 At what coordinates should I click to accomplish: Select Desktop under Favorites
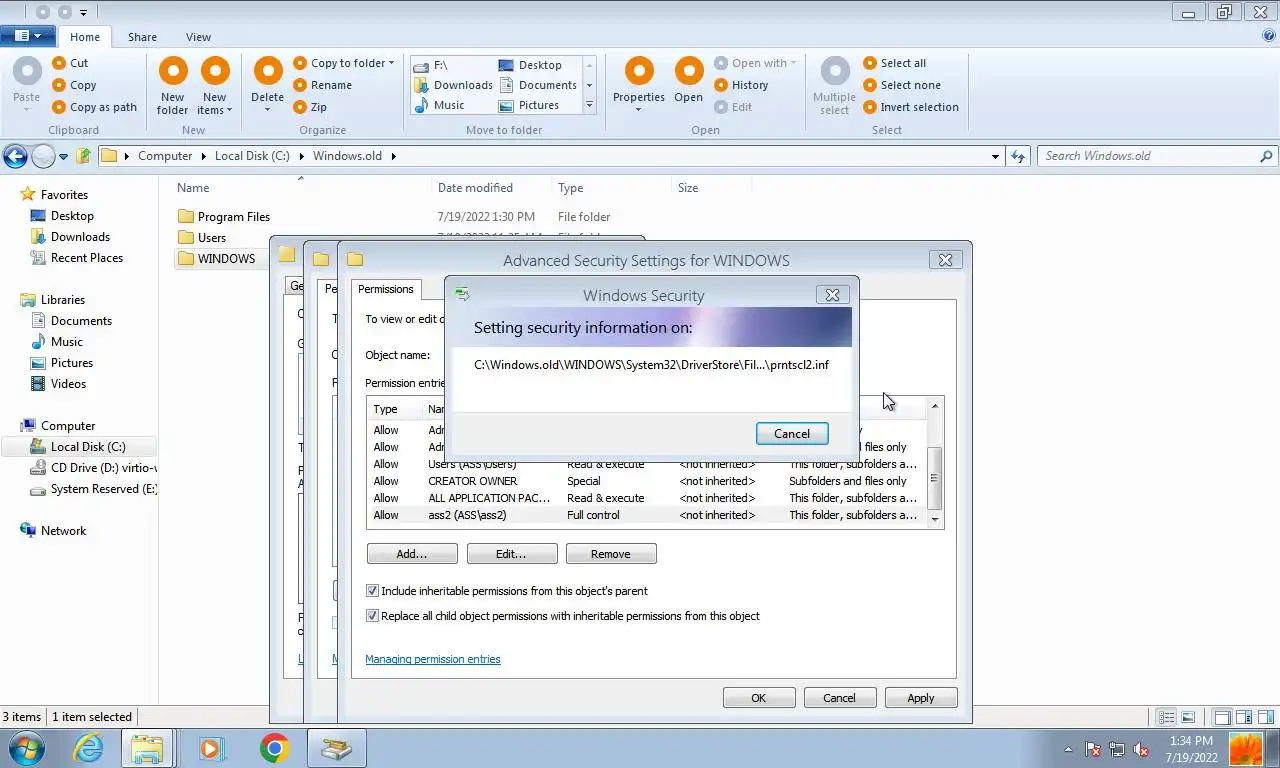tap(72, 216)
